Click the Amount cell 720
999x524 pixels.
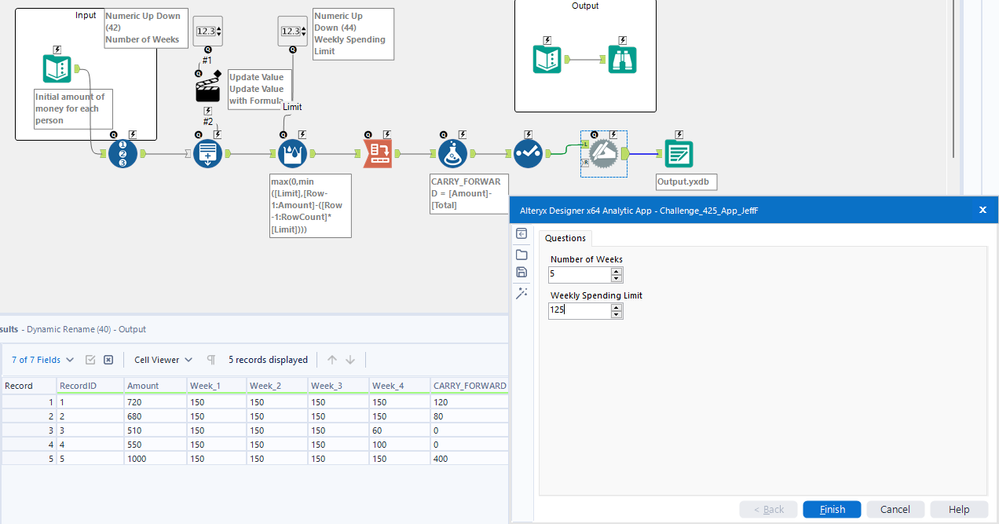[x=155, y=402]
